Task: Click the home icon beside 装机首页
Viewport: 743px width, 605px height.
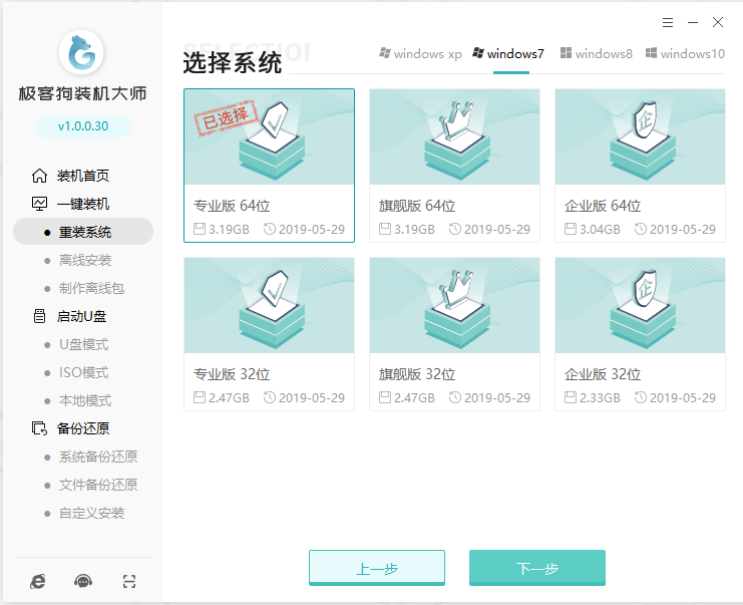Action: [39, 176]
